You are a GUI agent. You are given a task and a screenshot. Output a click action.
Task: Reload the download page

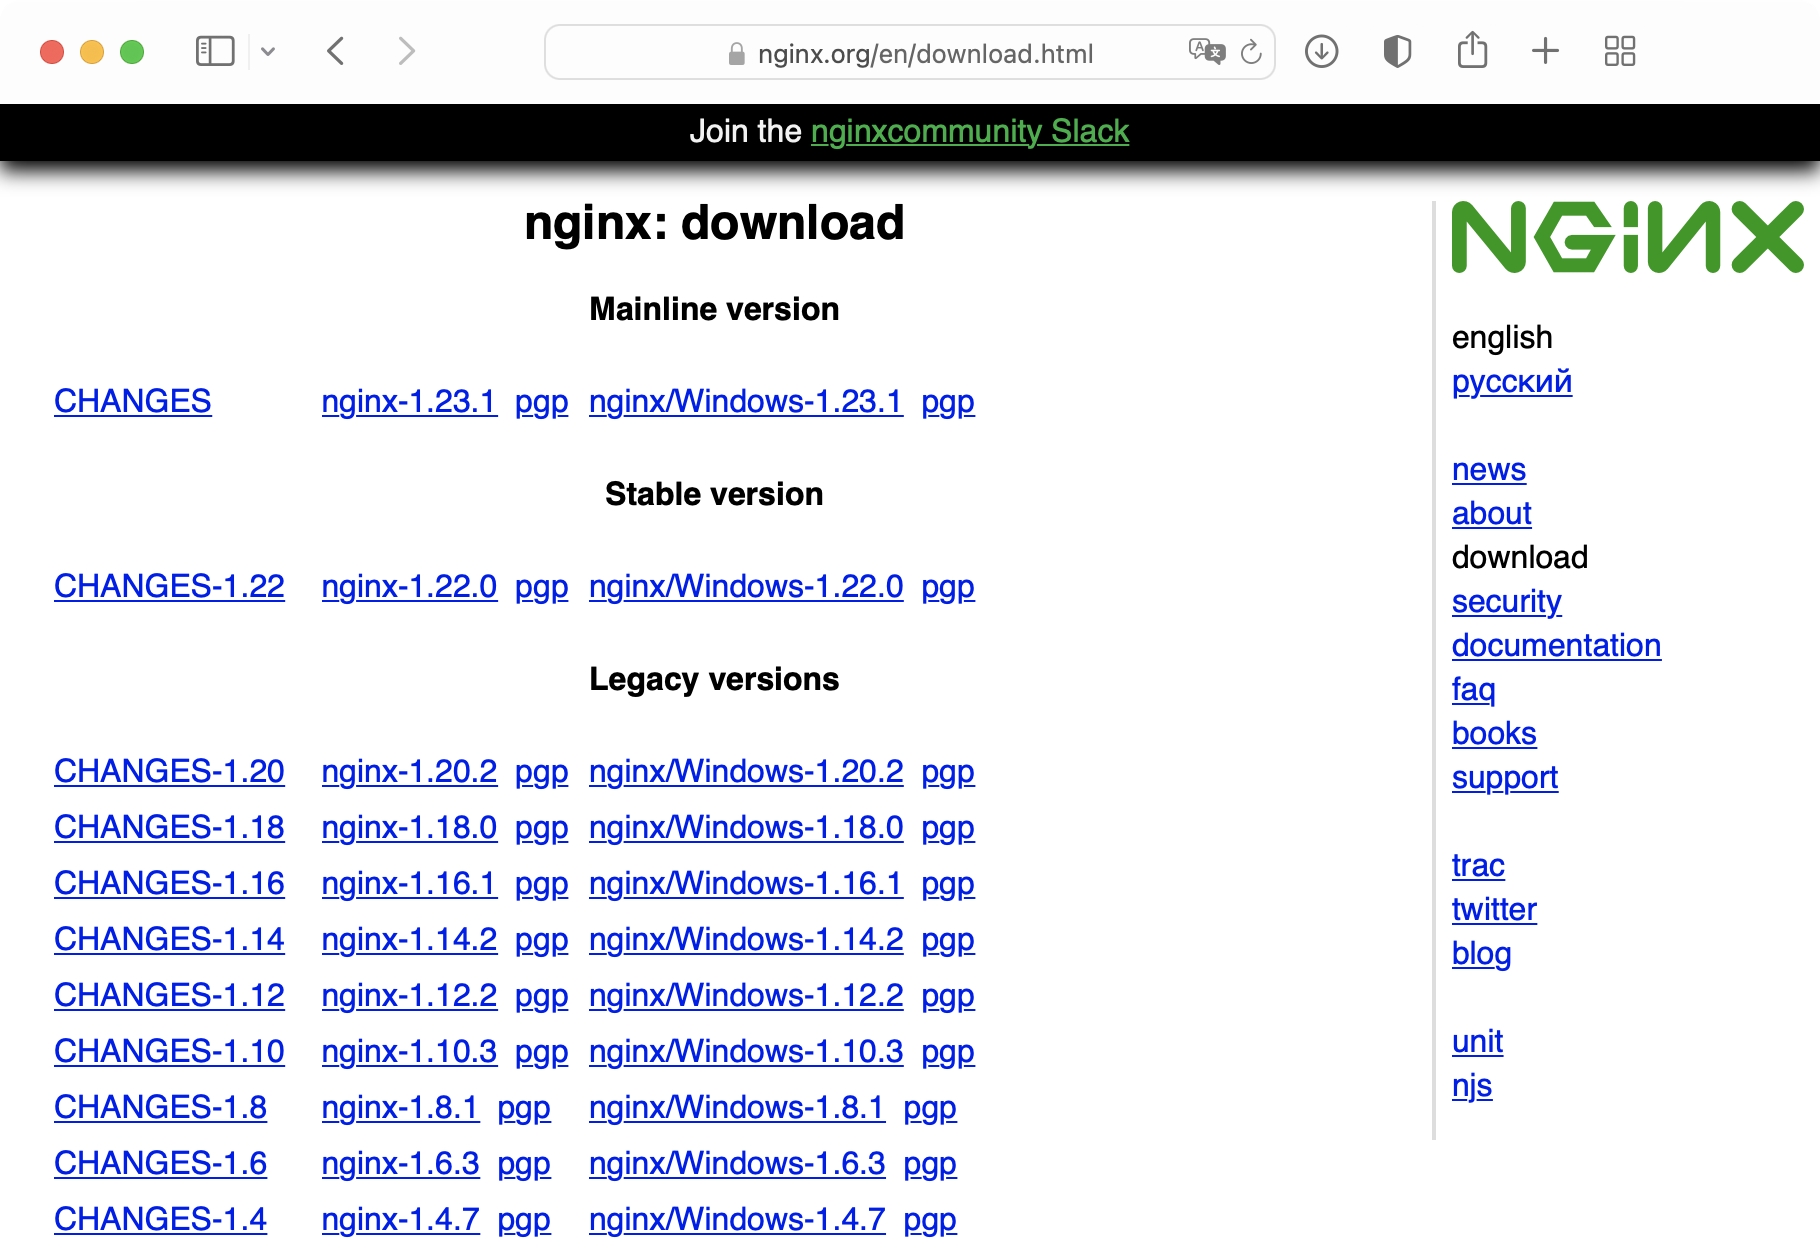tap(1250, 52)
